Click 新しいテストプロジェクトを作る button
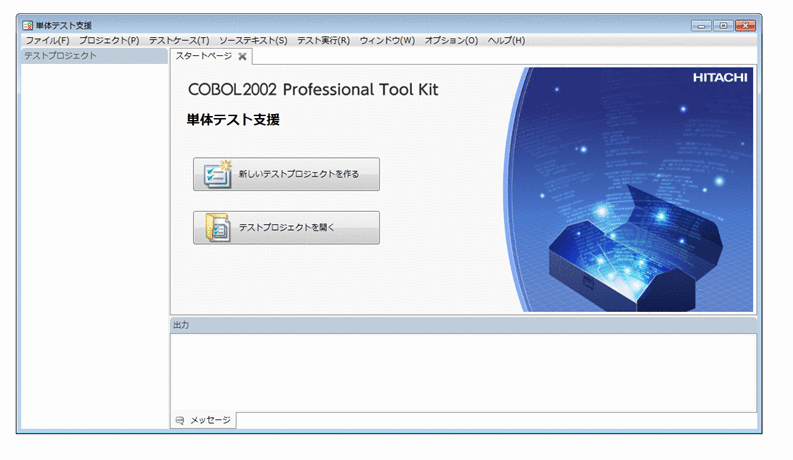 (x=286, y=174)
